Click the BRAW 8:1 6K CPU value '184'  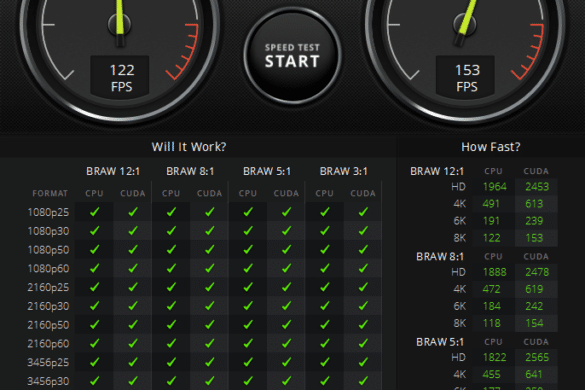click(x=492, y=306)
